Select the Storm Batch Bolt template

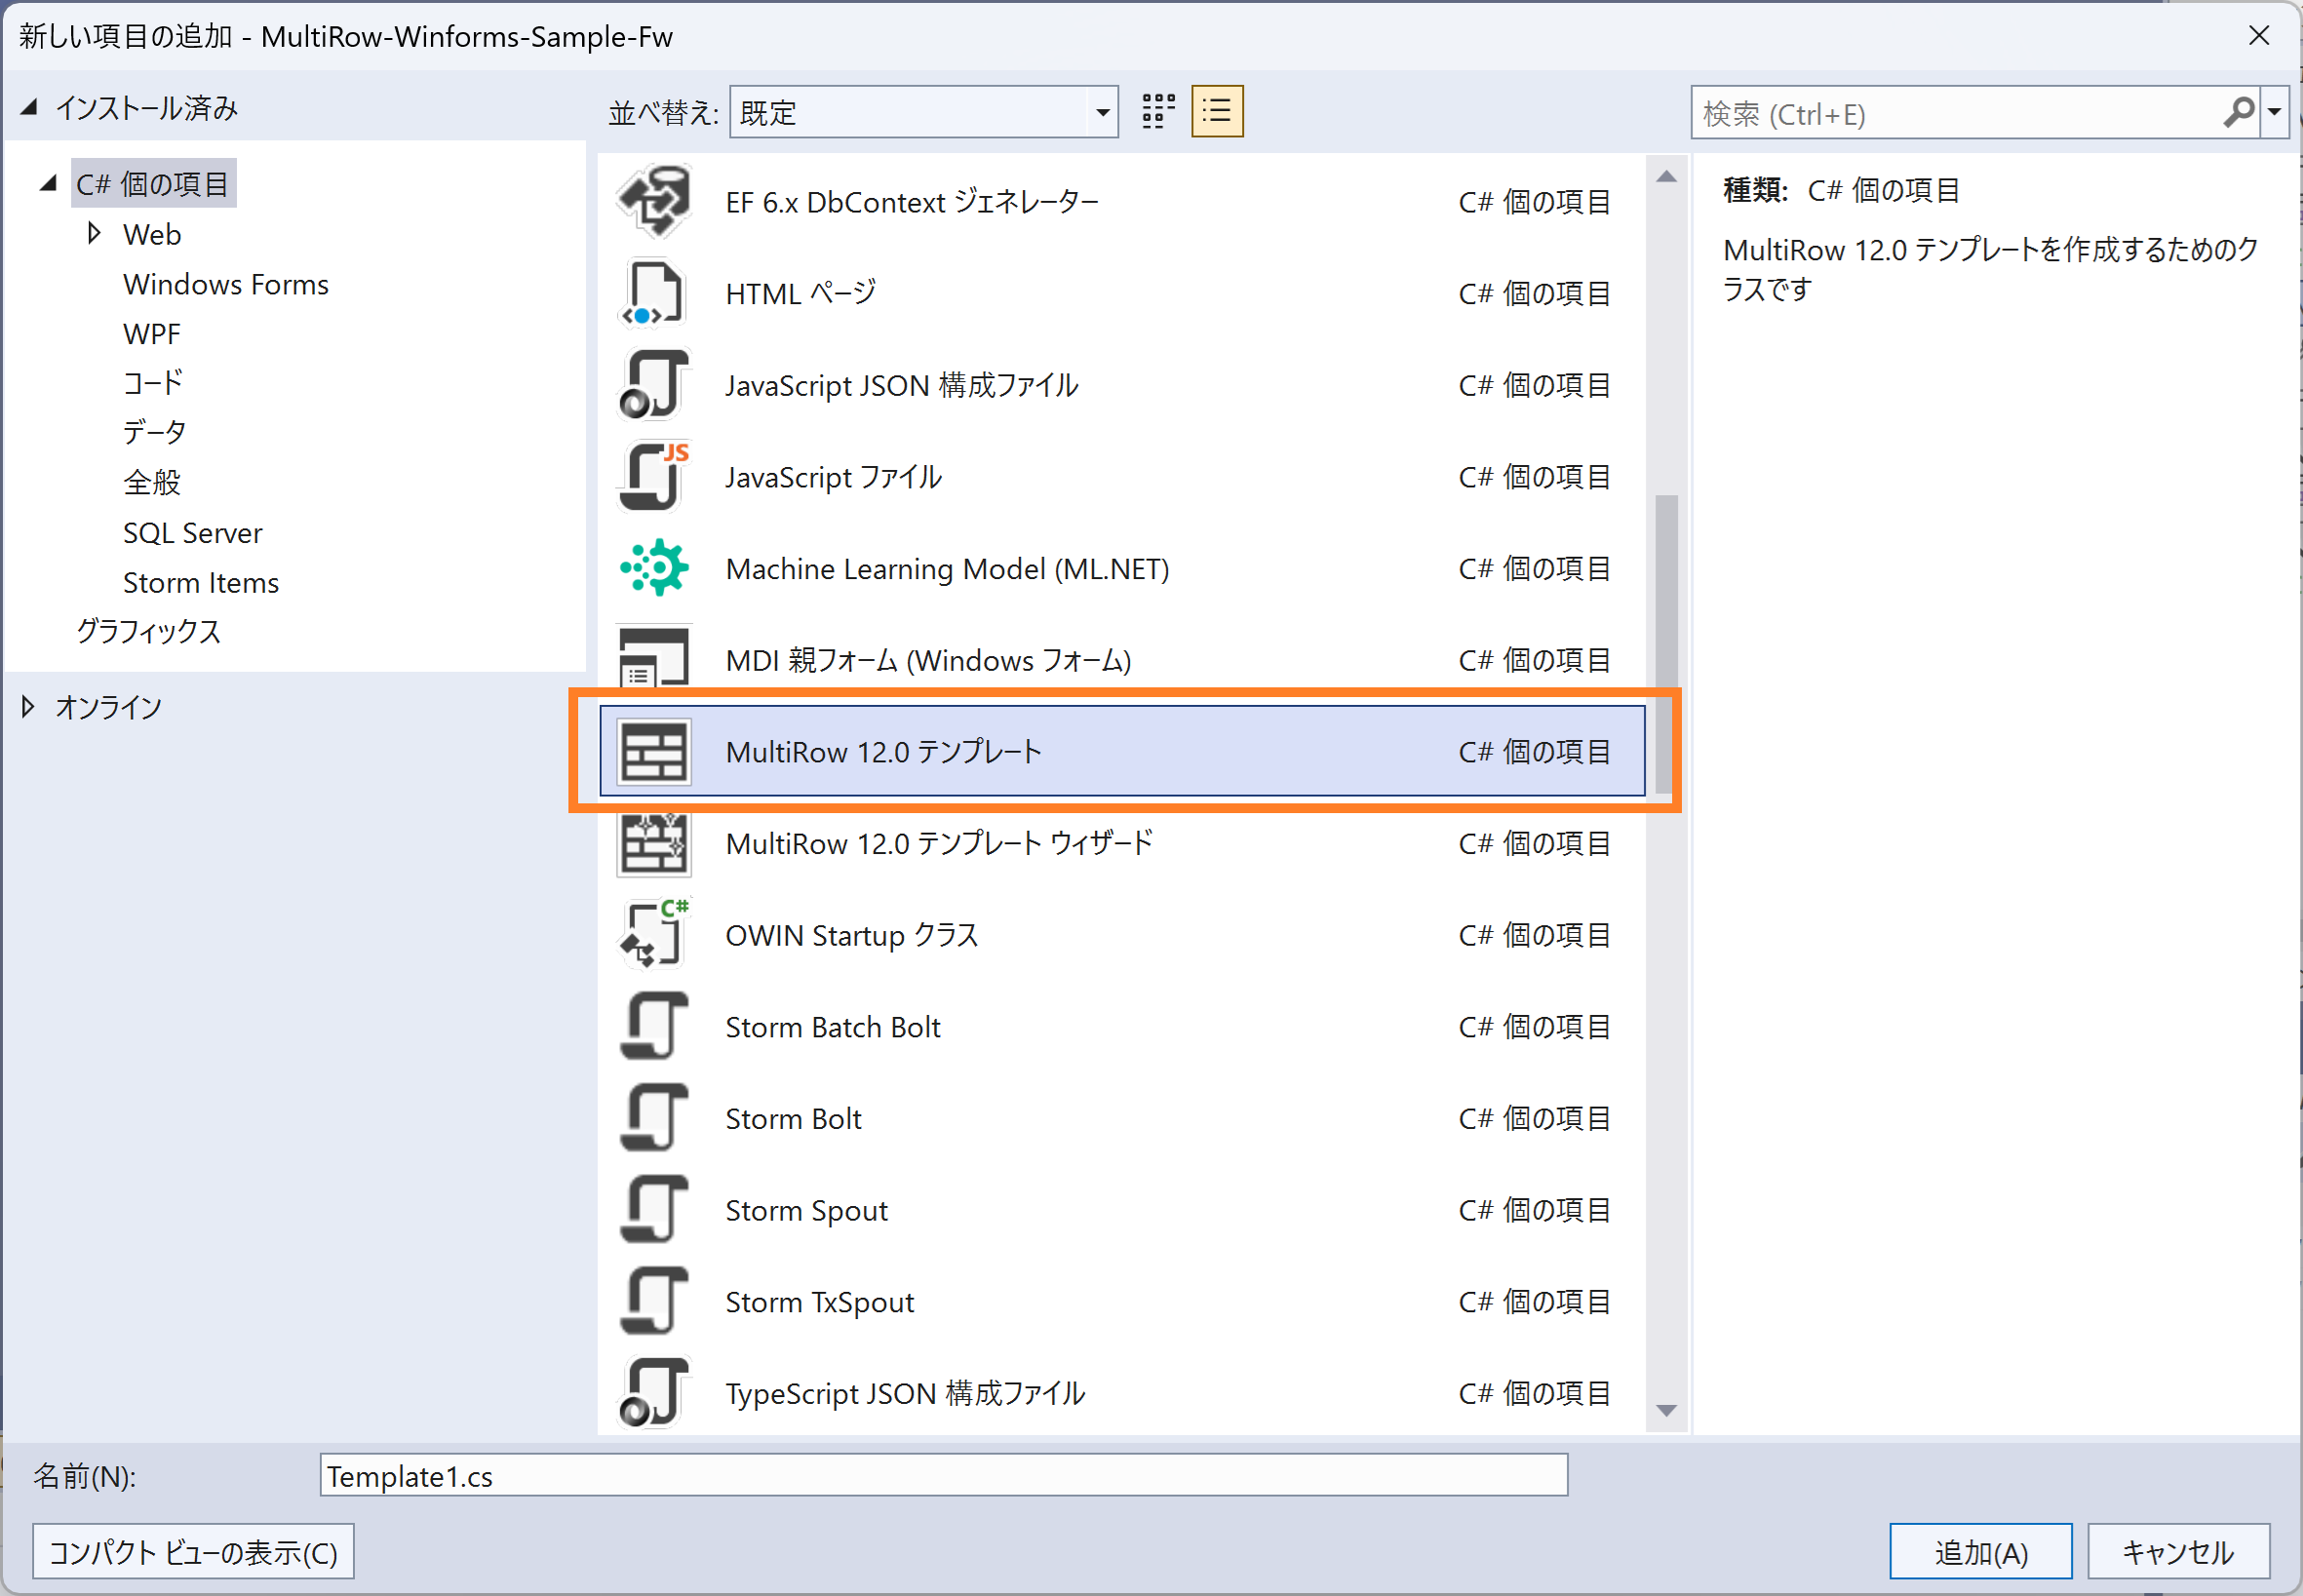coord(1122,1027)
